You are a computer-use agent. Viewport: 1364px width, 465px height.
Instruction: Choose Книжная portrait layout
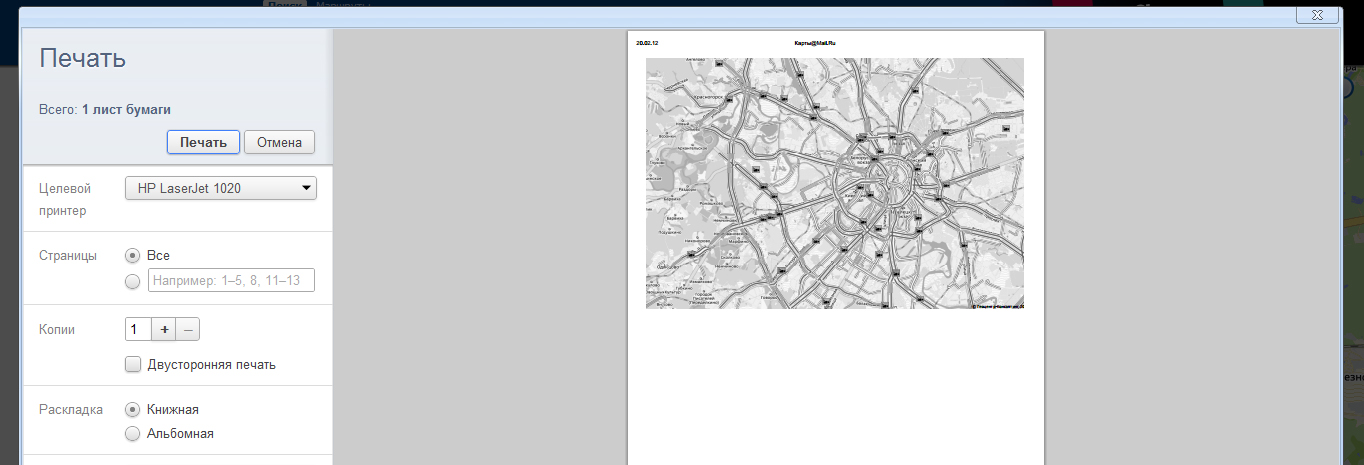(x=133, y=409)
